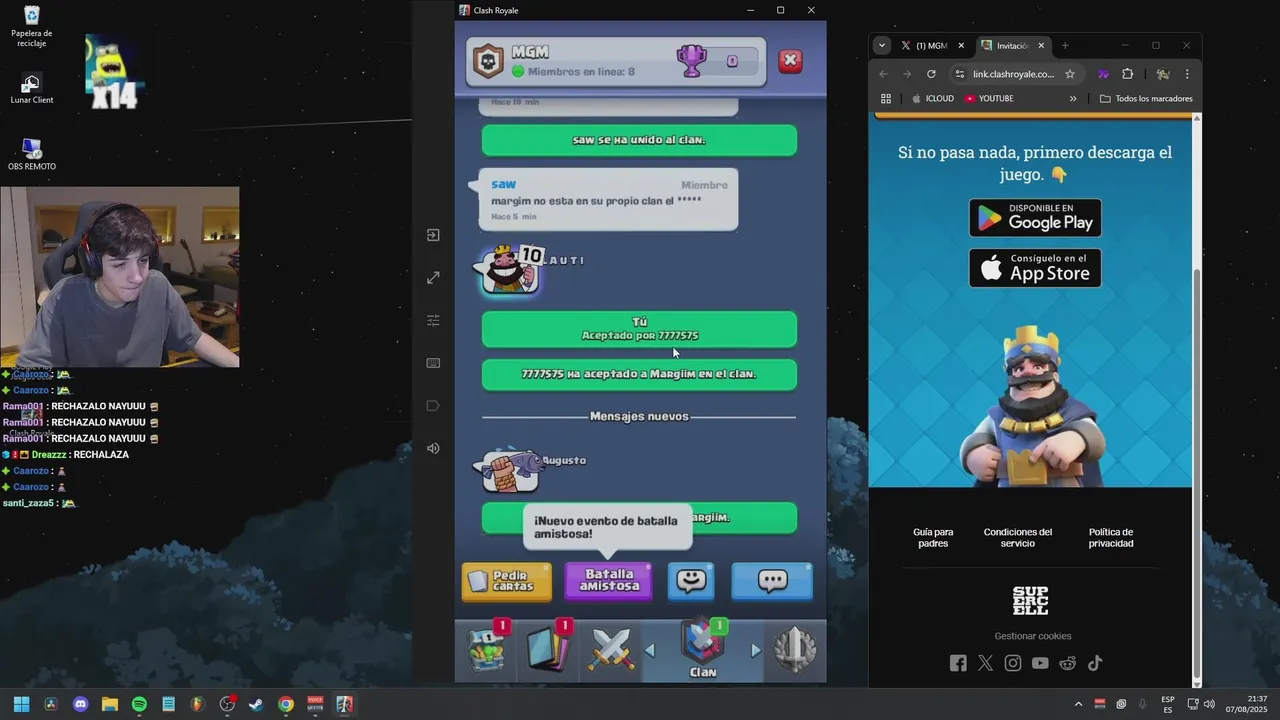Open the emote picker button
This screenshot has height=720, width=1280.
tap(691, 581)
